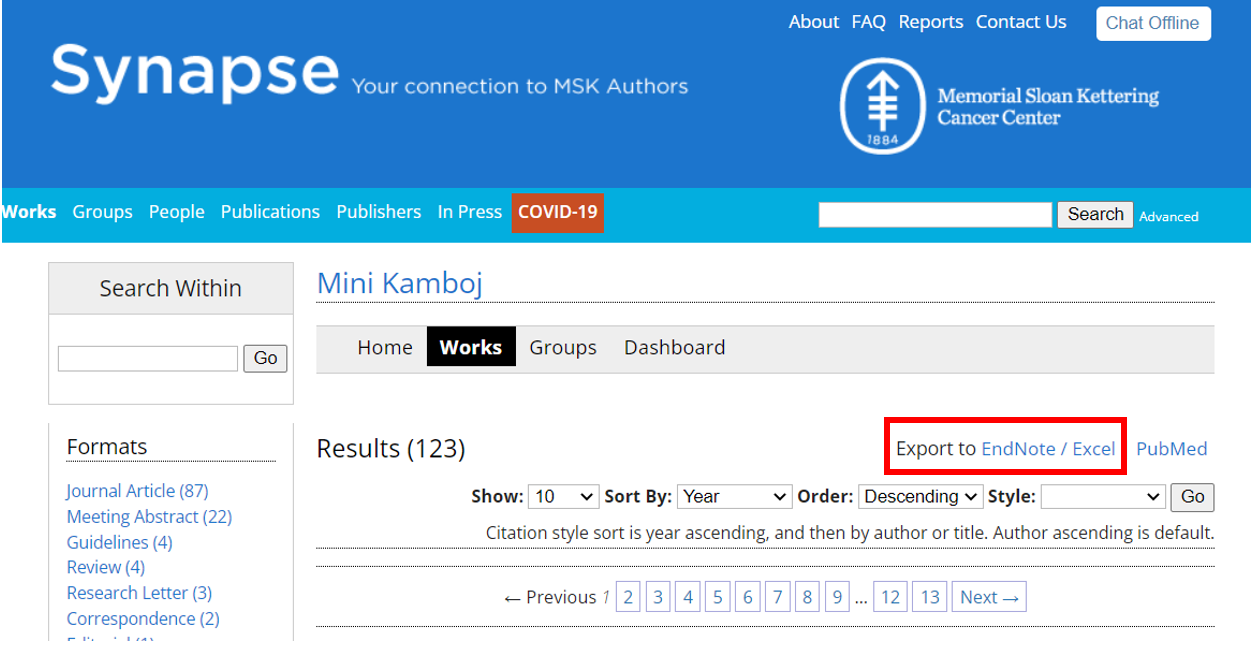The height and width of the screenshot is (661, 1254).
Task: Open the Sort By dropdown set to Year
Action: [735, 497]
